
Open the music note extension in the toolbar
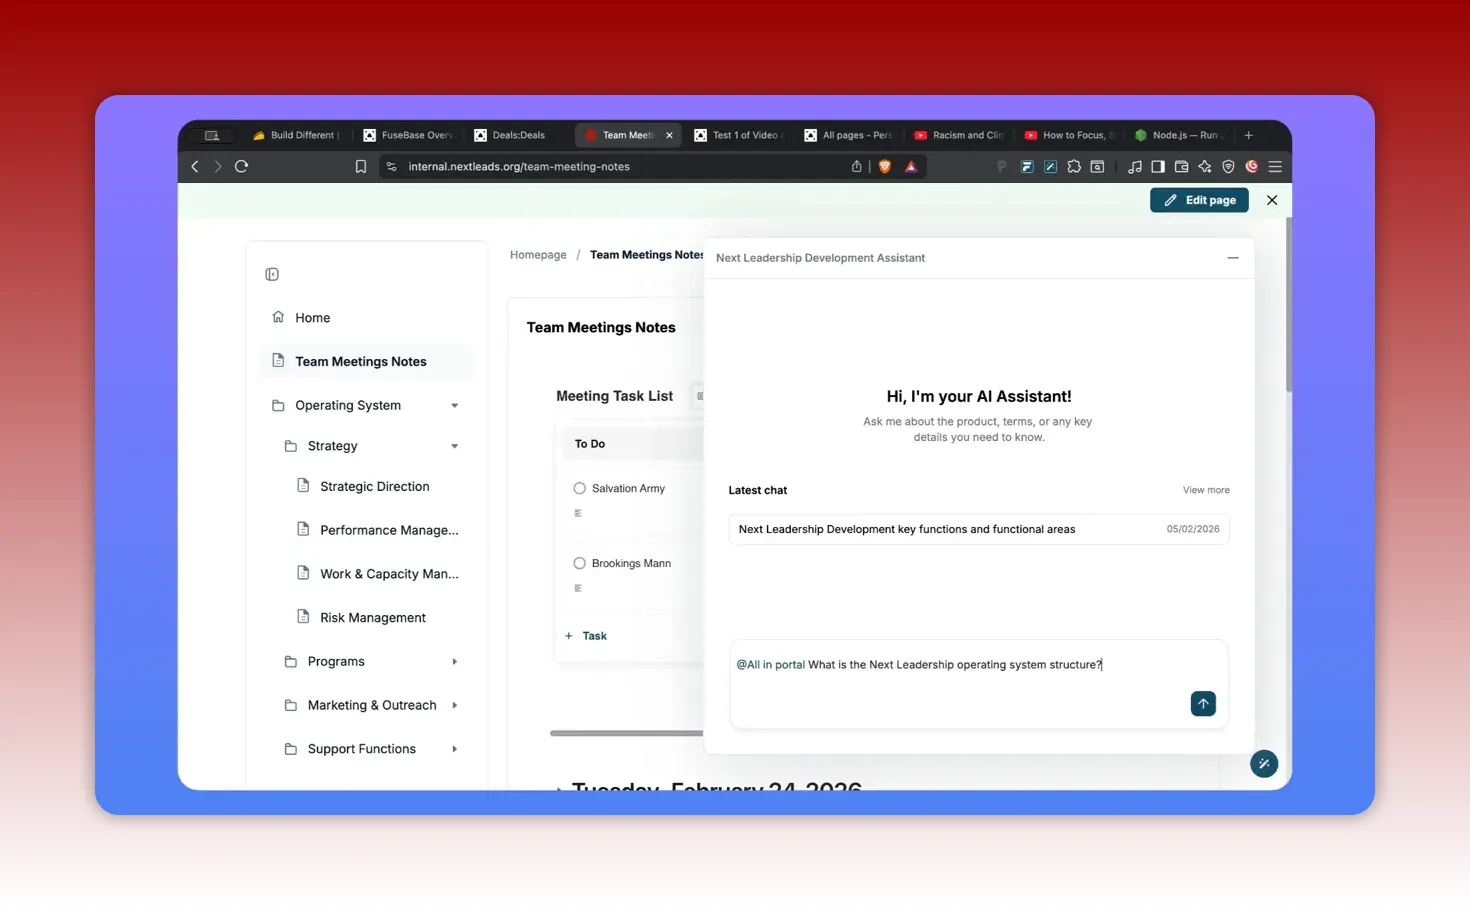coord(1135,166)
